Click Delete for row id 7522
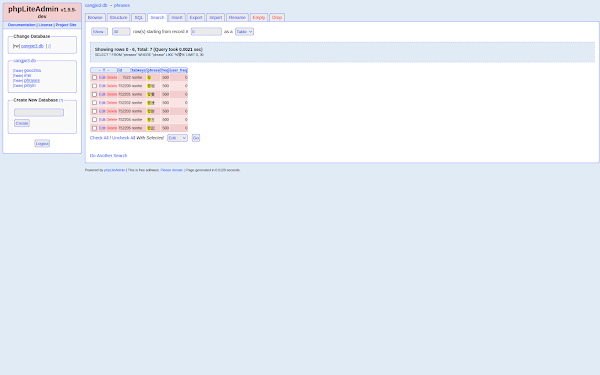600x375 pixels. pos(112,78)
